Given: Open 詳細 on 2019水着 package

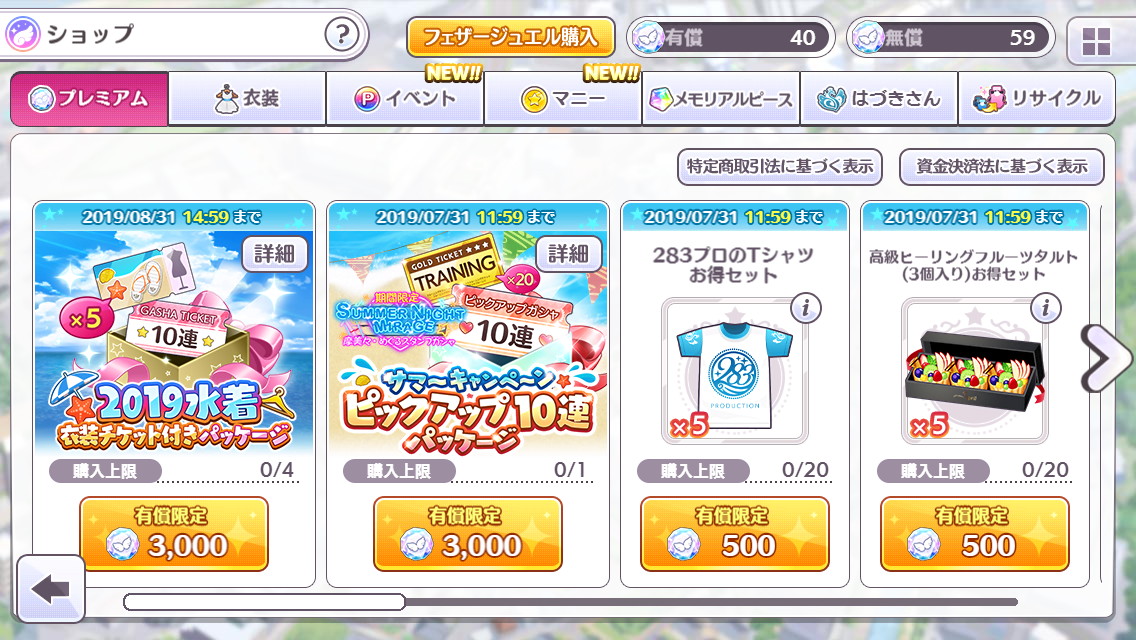Looking at the screenshot, I should pos(275,254).
